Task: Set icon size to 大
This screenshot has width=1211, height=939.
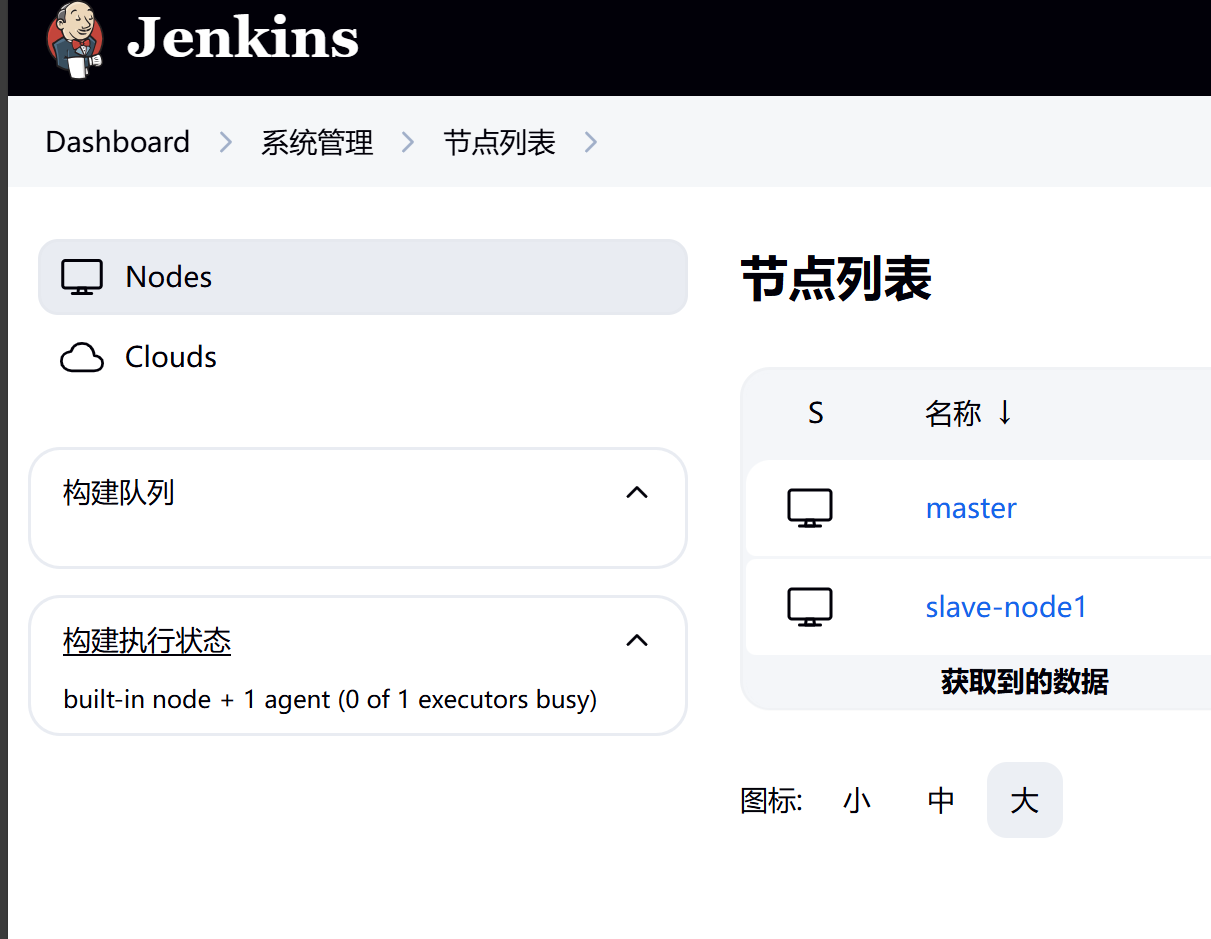Action: [1025, 800]
